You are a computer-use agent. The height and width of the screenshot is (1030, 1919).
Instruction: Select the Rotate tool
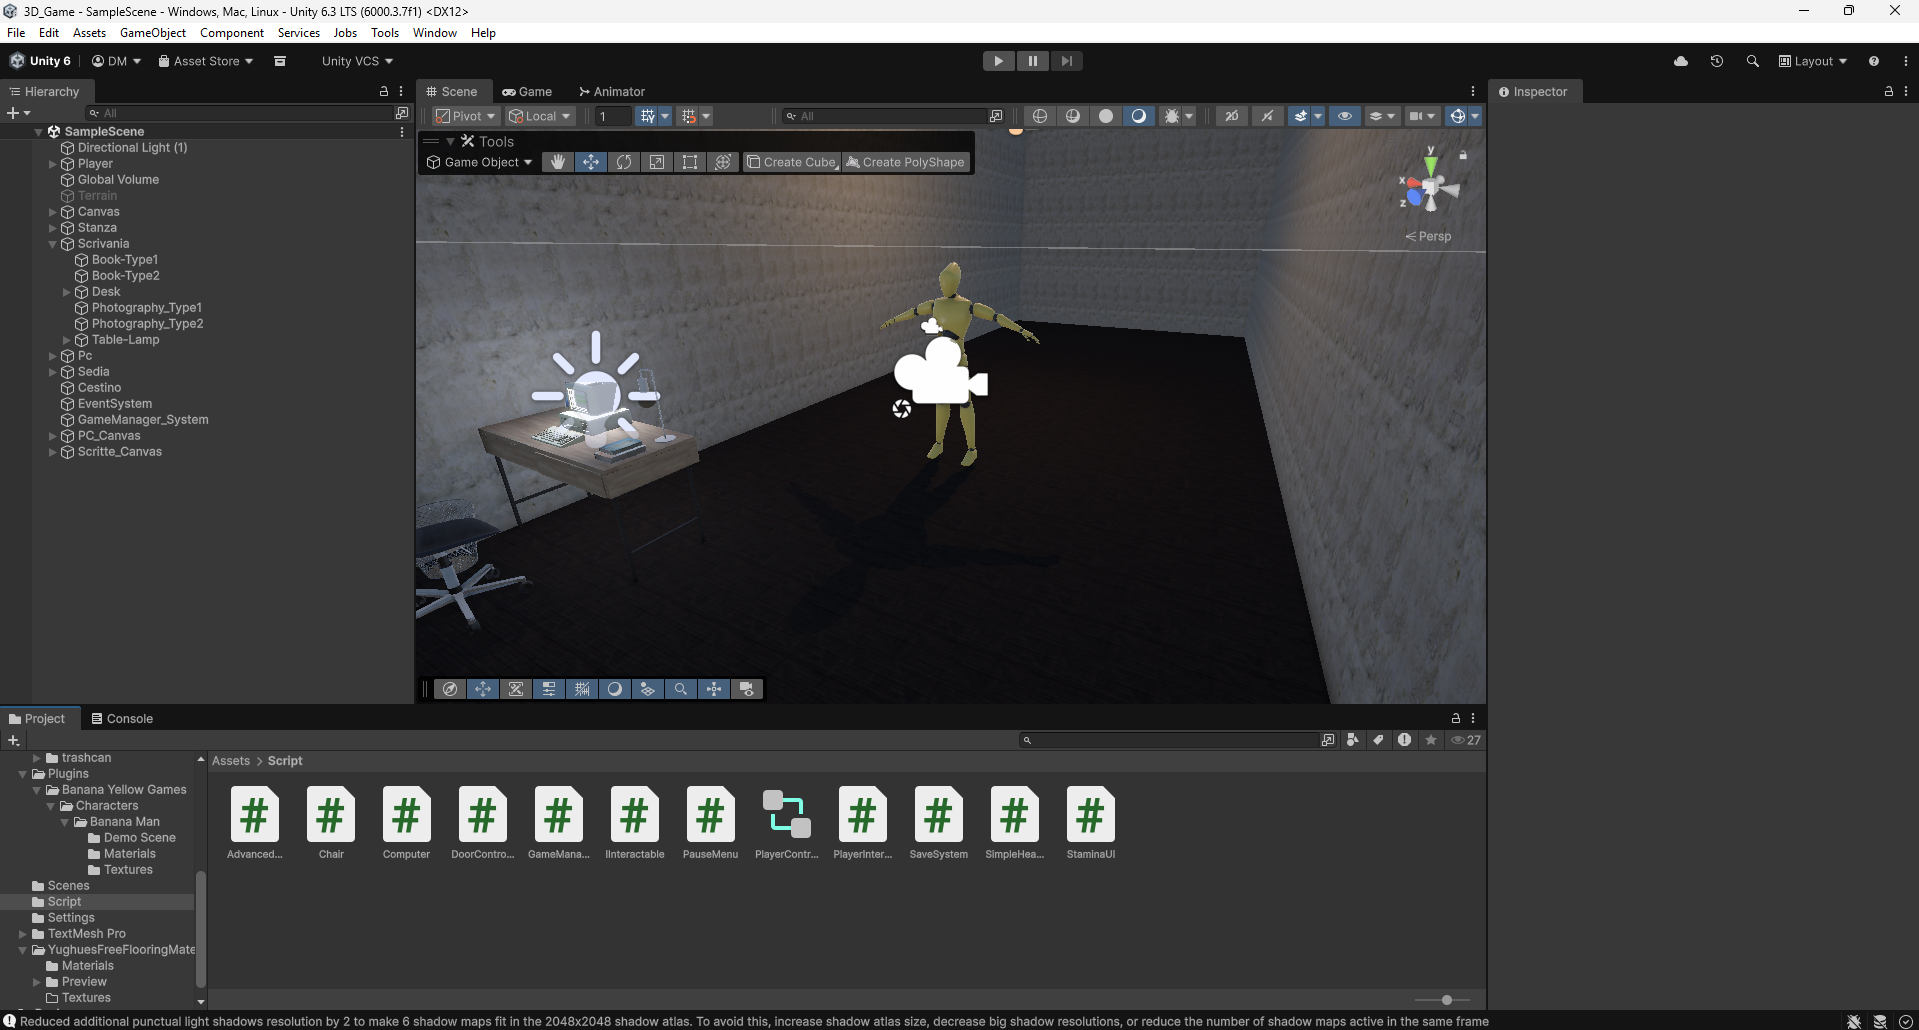(624, 162)
